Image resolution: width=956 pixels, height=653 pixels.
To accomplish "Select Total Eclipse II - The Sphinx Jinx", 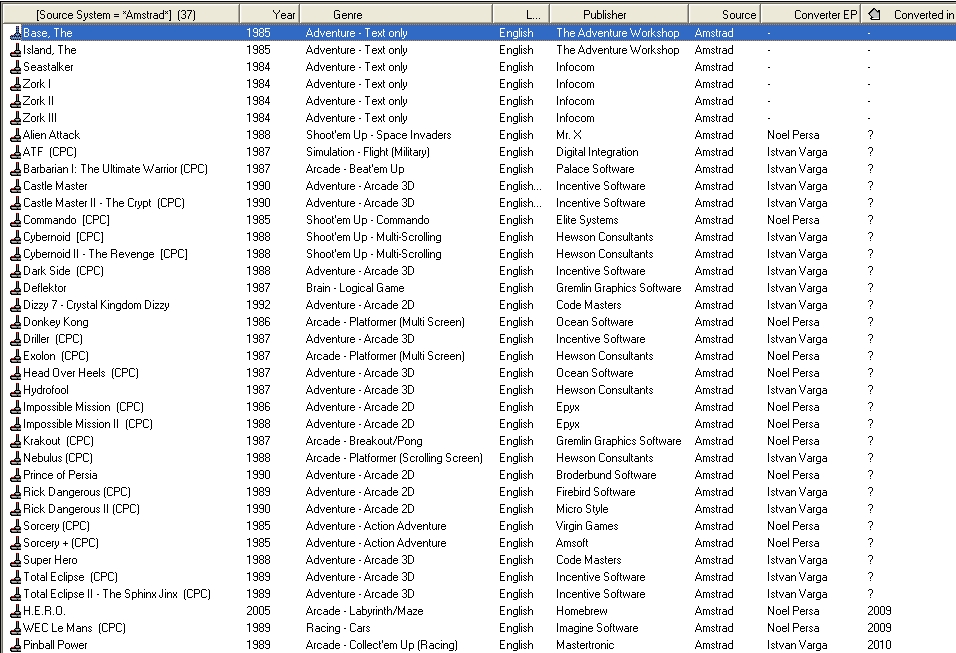I will tap(117, 594).
